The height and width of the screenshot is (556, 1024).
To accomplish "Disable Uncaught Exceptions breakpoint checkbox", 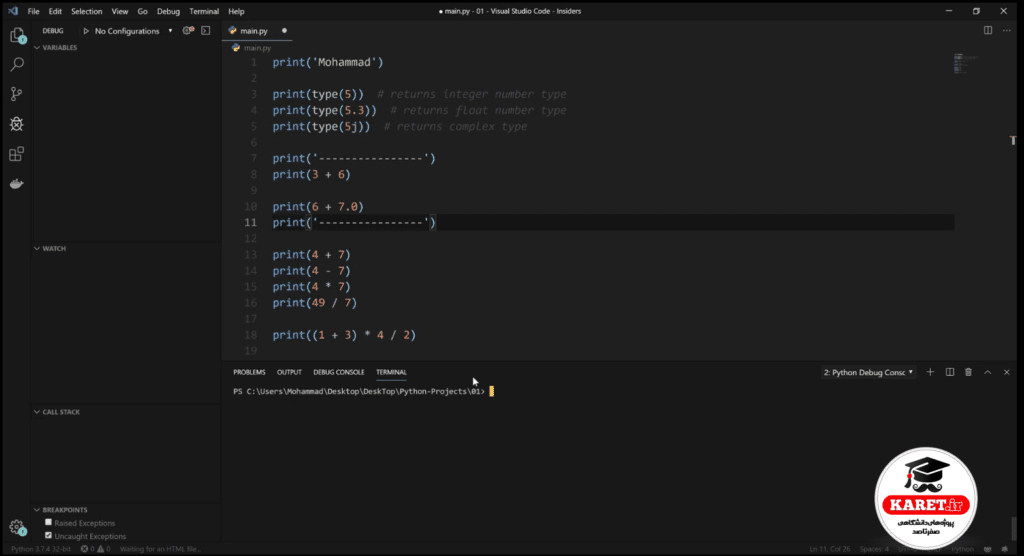I will coord(48,535).
